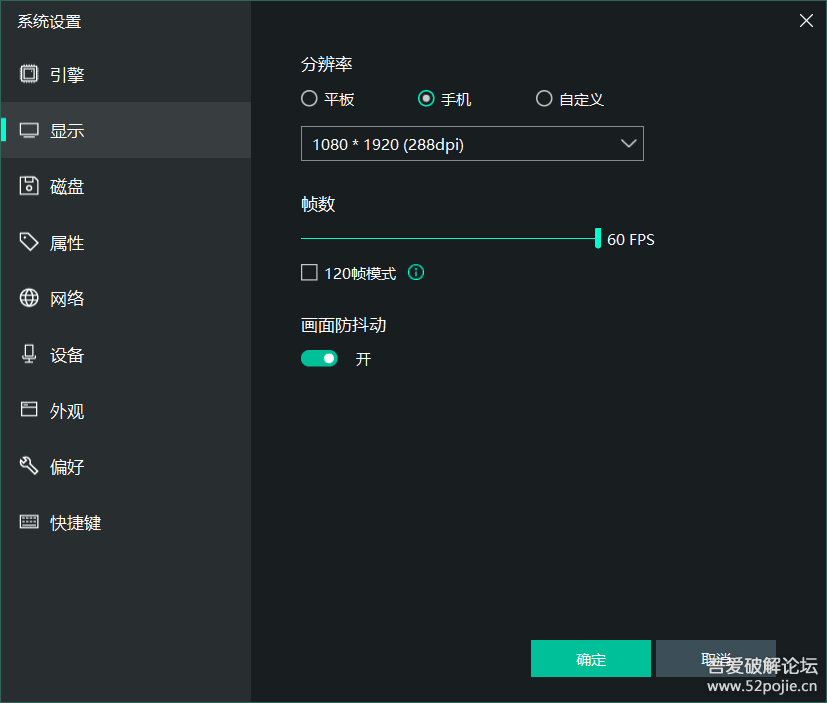Select the 平板 resolution radio button
Image resolution: width=827 pixels, height=703 pixels.
click(309, 99)
